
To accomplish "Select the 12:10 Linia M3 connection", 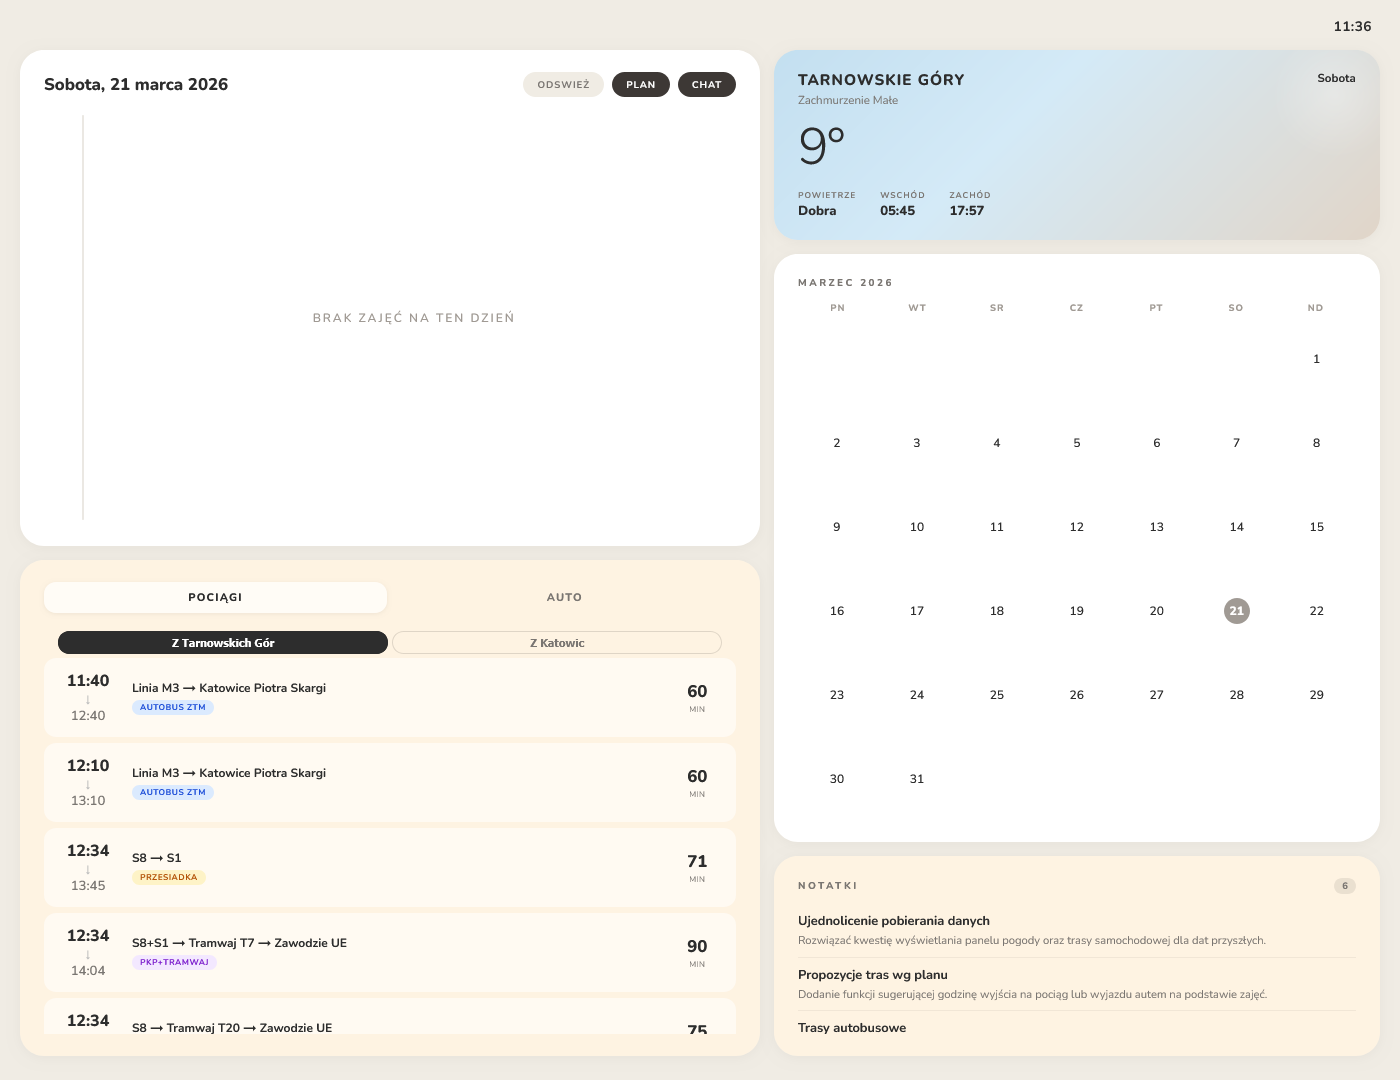I will tap(390, 783).
